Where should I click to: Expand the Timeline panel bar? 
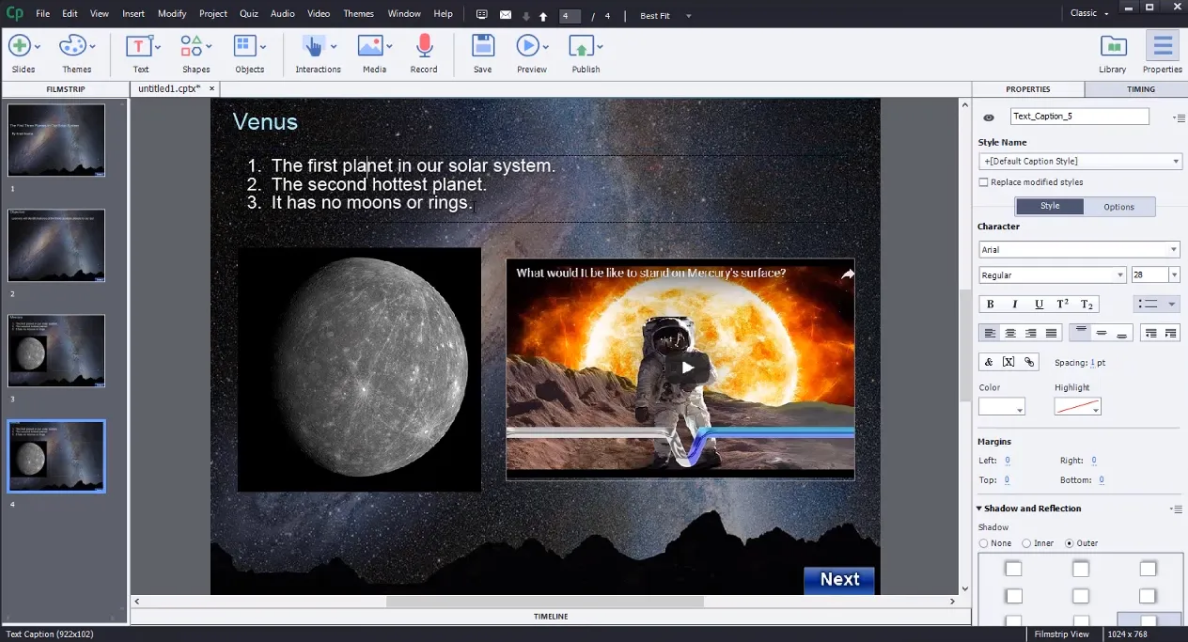pyautogui.click(x=551, y=617)
